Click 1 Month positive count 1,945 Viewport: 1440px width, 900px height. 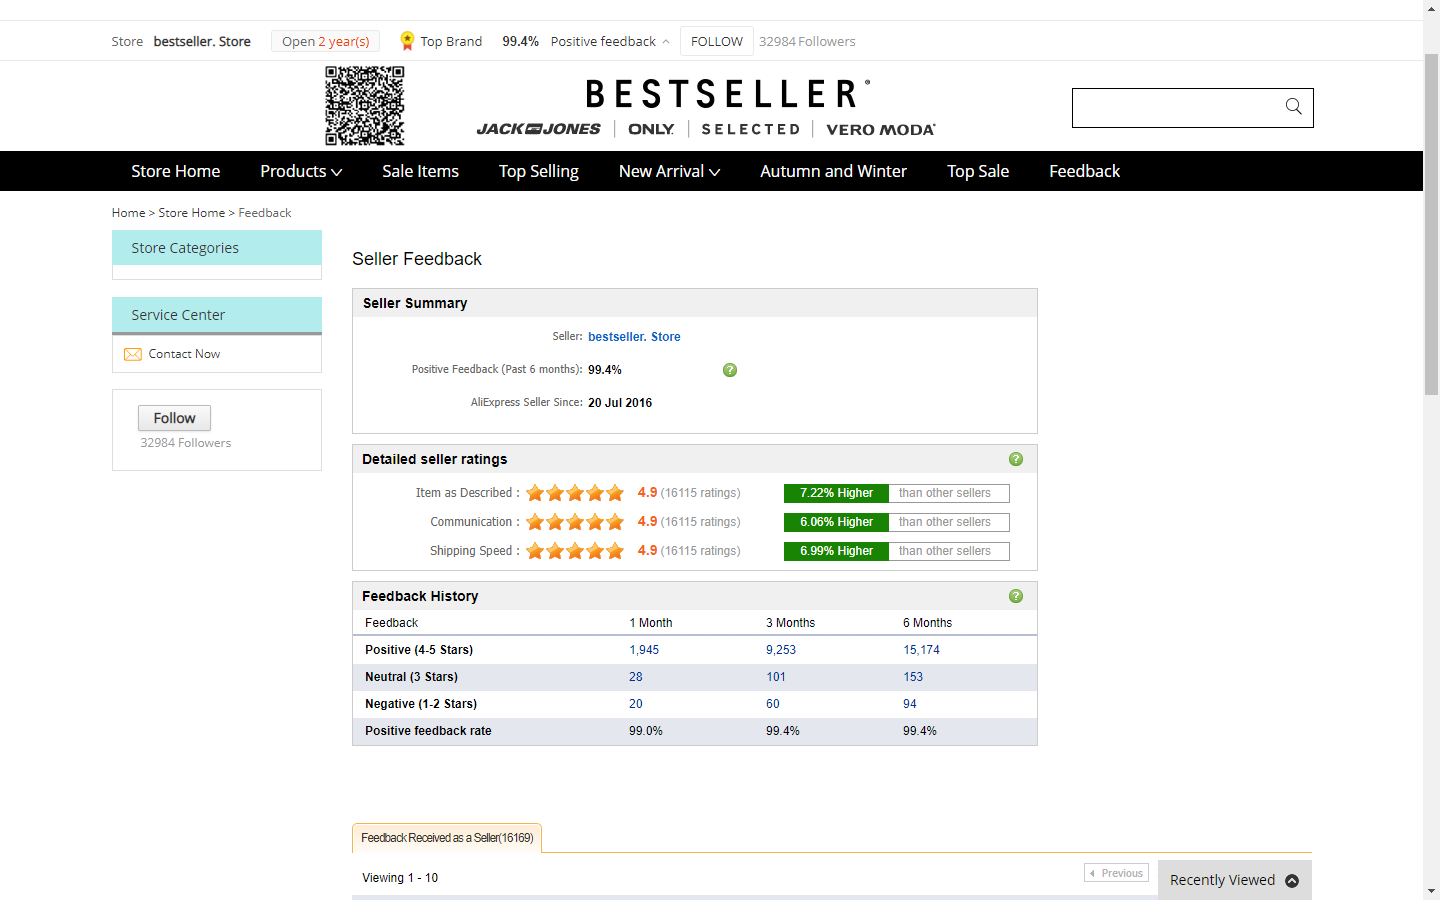[644, 650]
